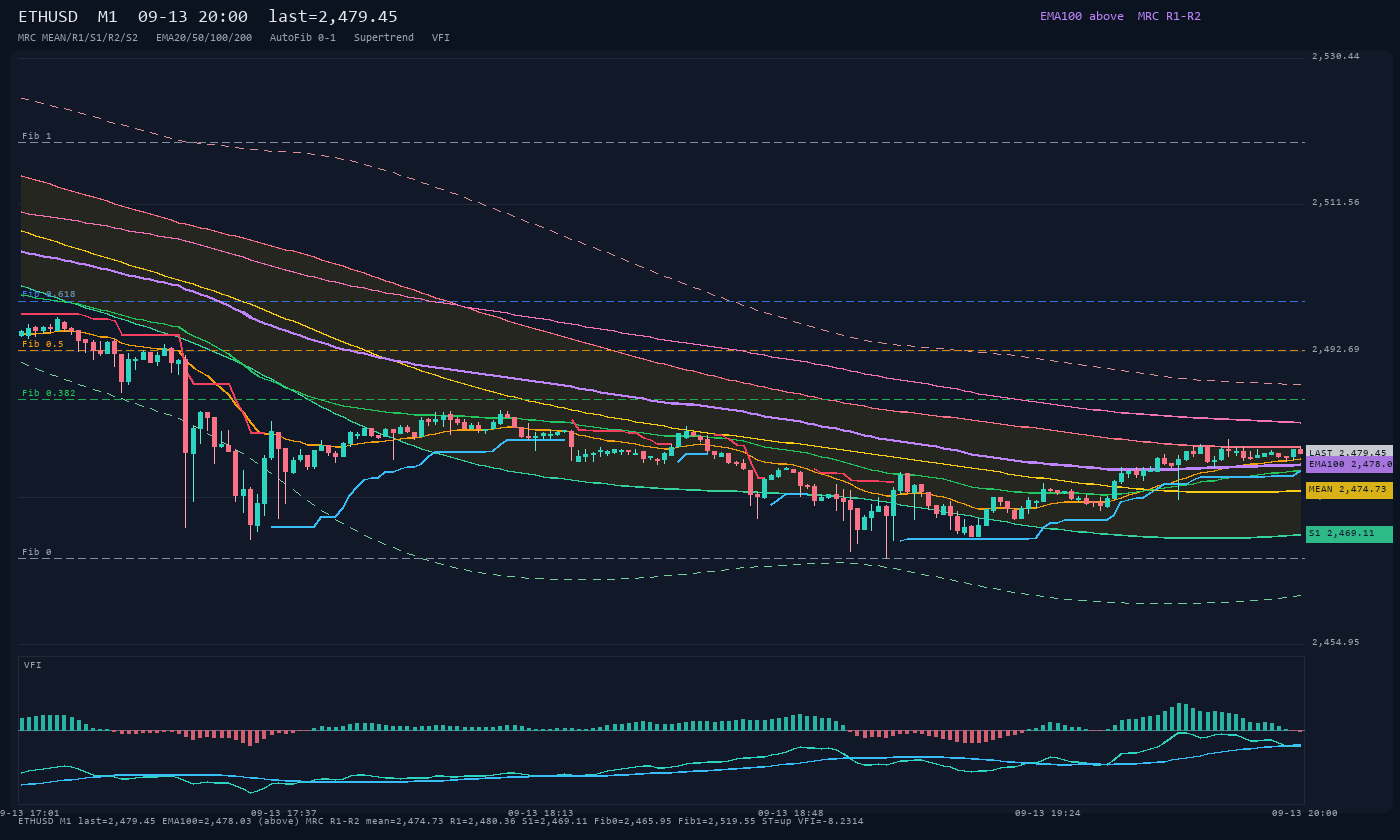Click the MRC MEAN/R1/S1/R2/S2 legend label
Screen dimensions: 1400x840
pyautogui.click(x=78, y=38)
